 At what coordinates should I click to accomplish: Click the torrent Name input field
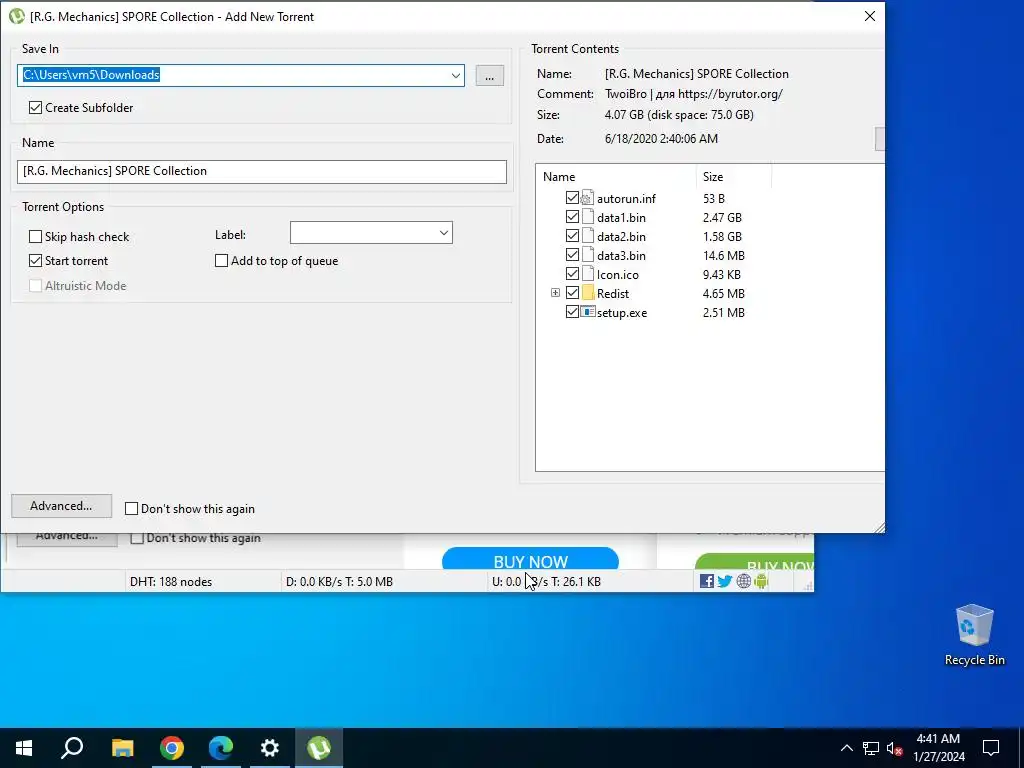pyautogui.click(x=262, y=171)
